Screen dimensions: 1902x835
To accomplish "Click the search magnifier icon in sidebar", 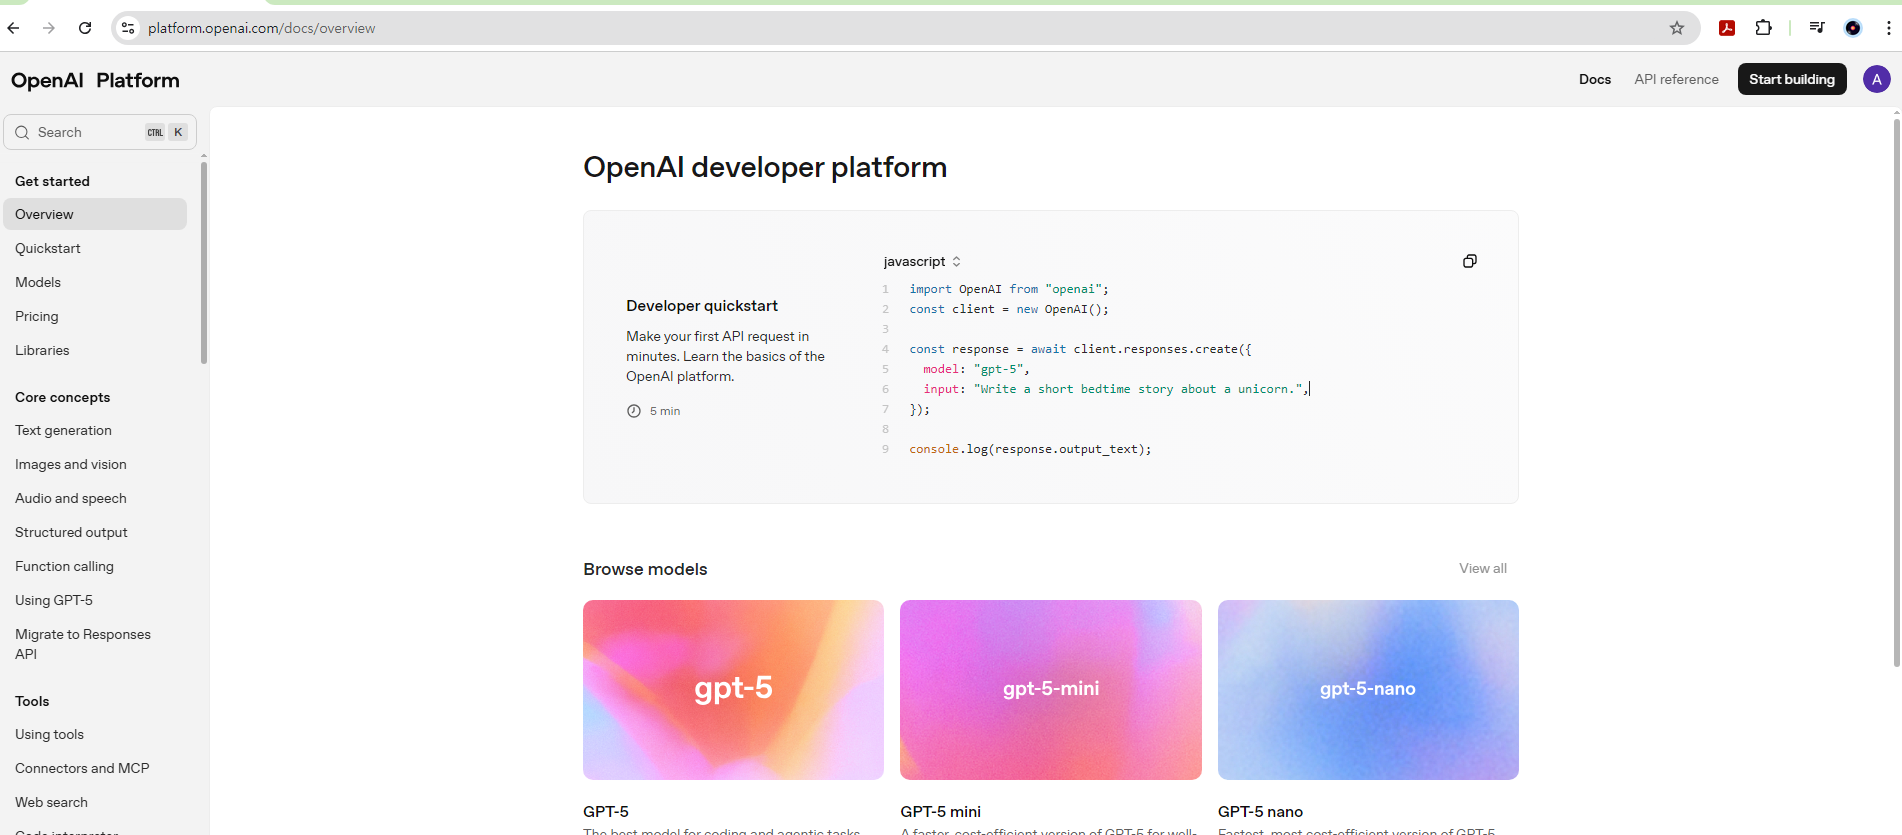I will point(22,132).
